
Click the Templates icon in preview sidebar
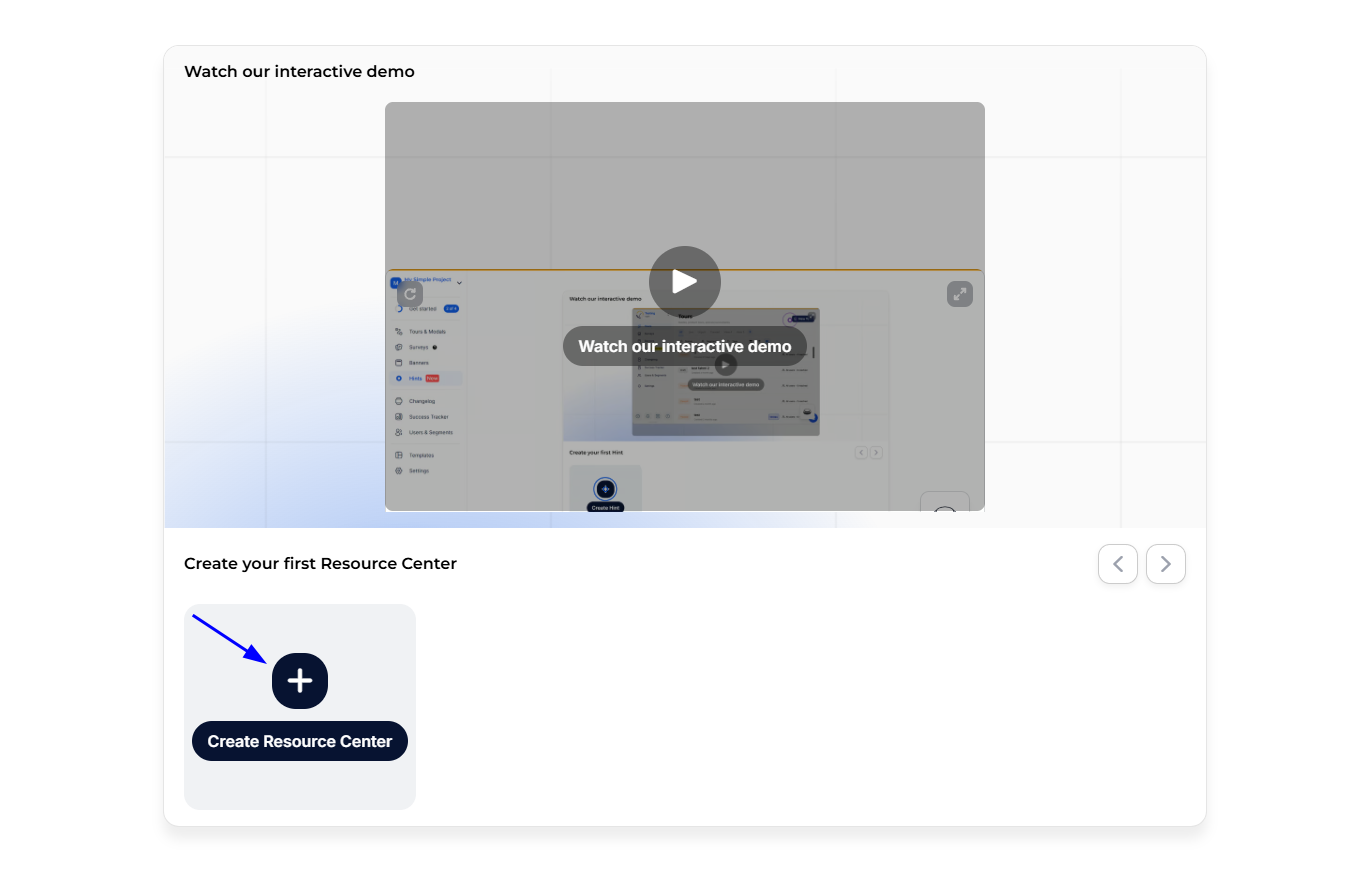pos(399,455)
